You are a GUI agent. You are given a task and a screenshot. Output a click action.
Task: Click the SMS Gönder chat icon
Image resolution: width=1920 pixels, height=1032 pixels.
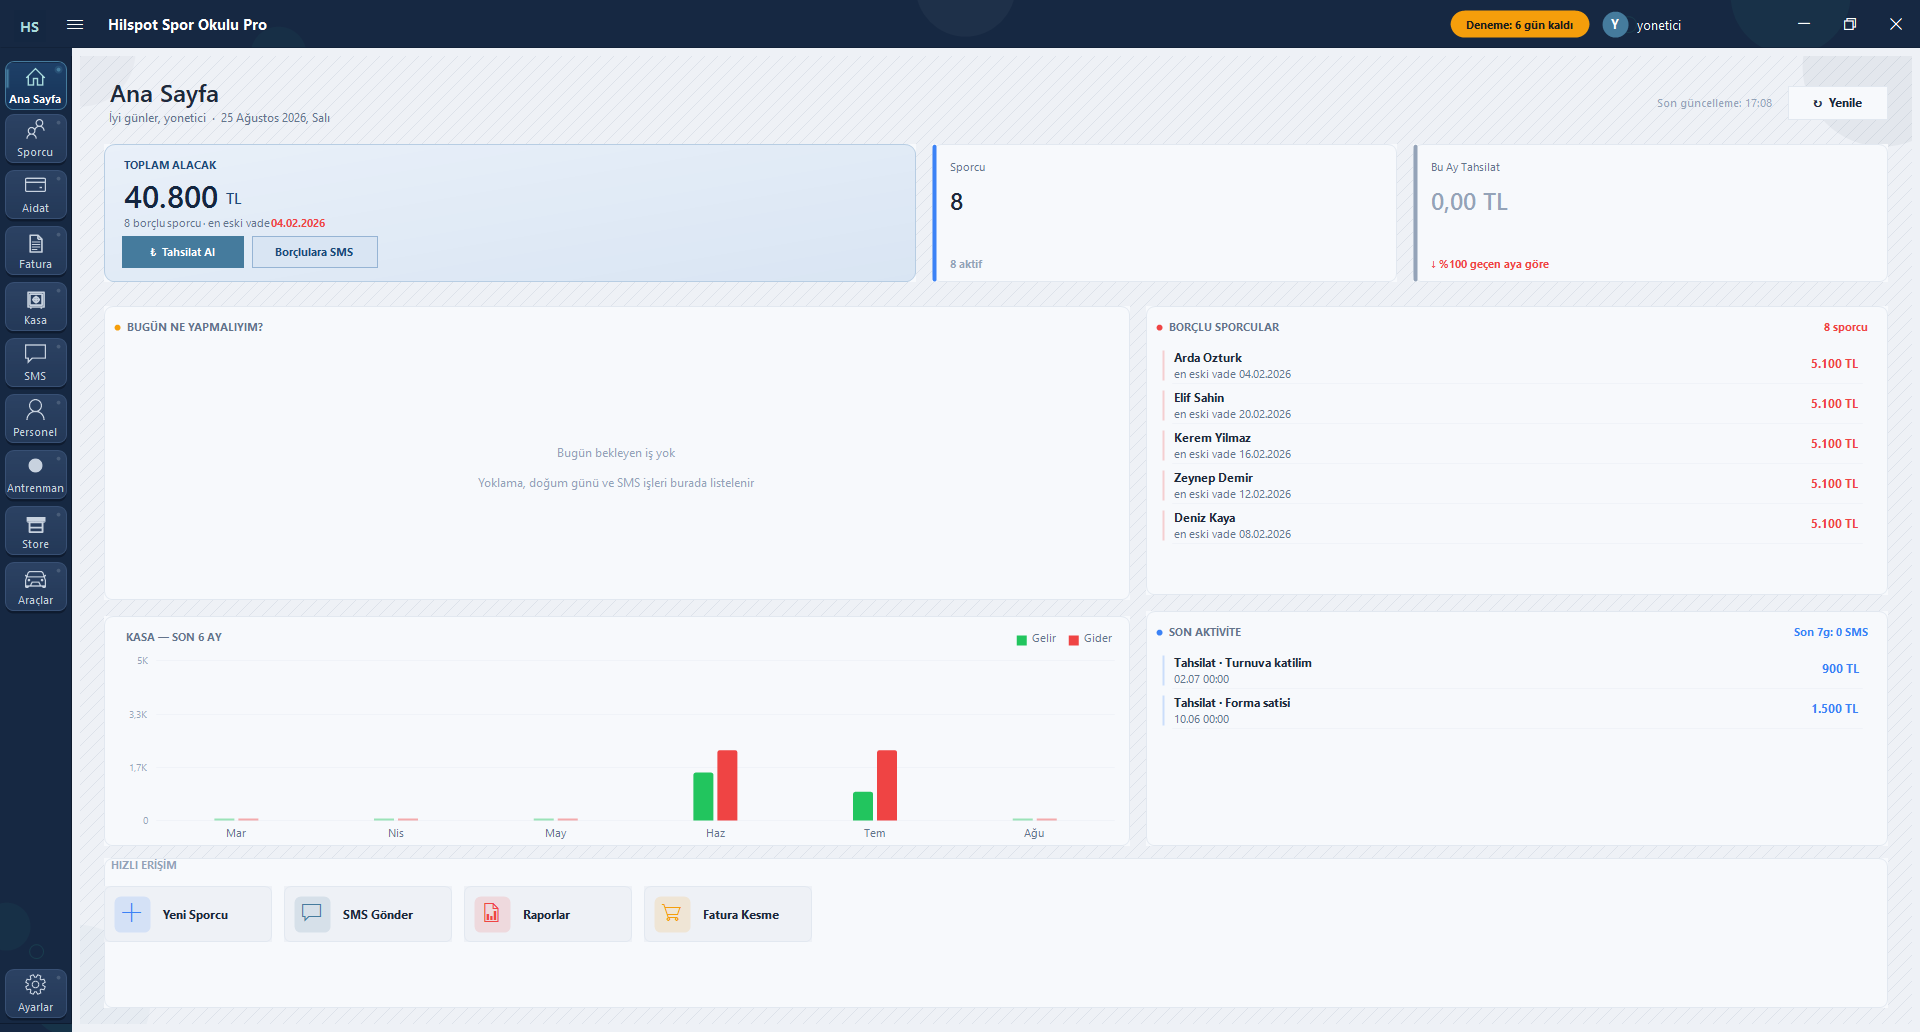pos(312,914)
